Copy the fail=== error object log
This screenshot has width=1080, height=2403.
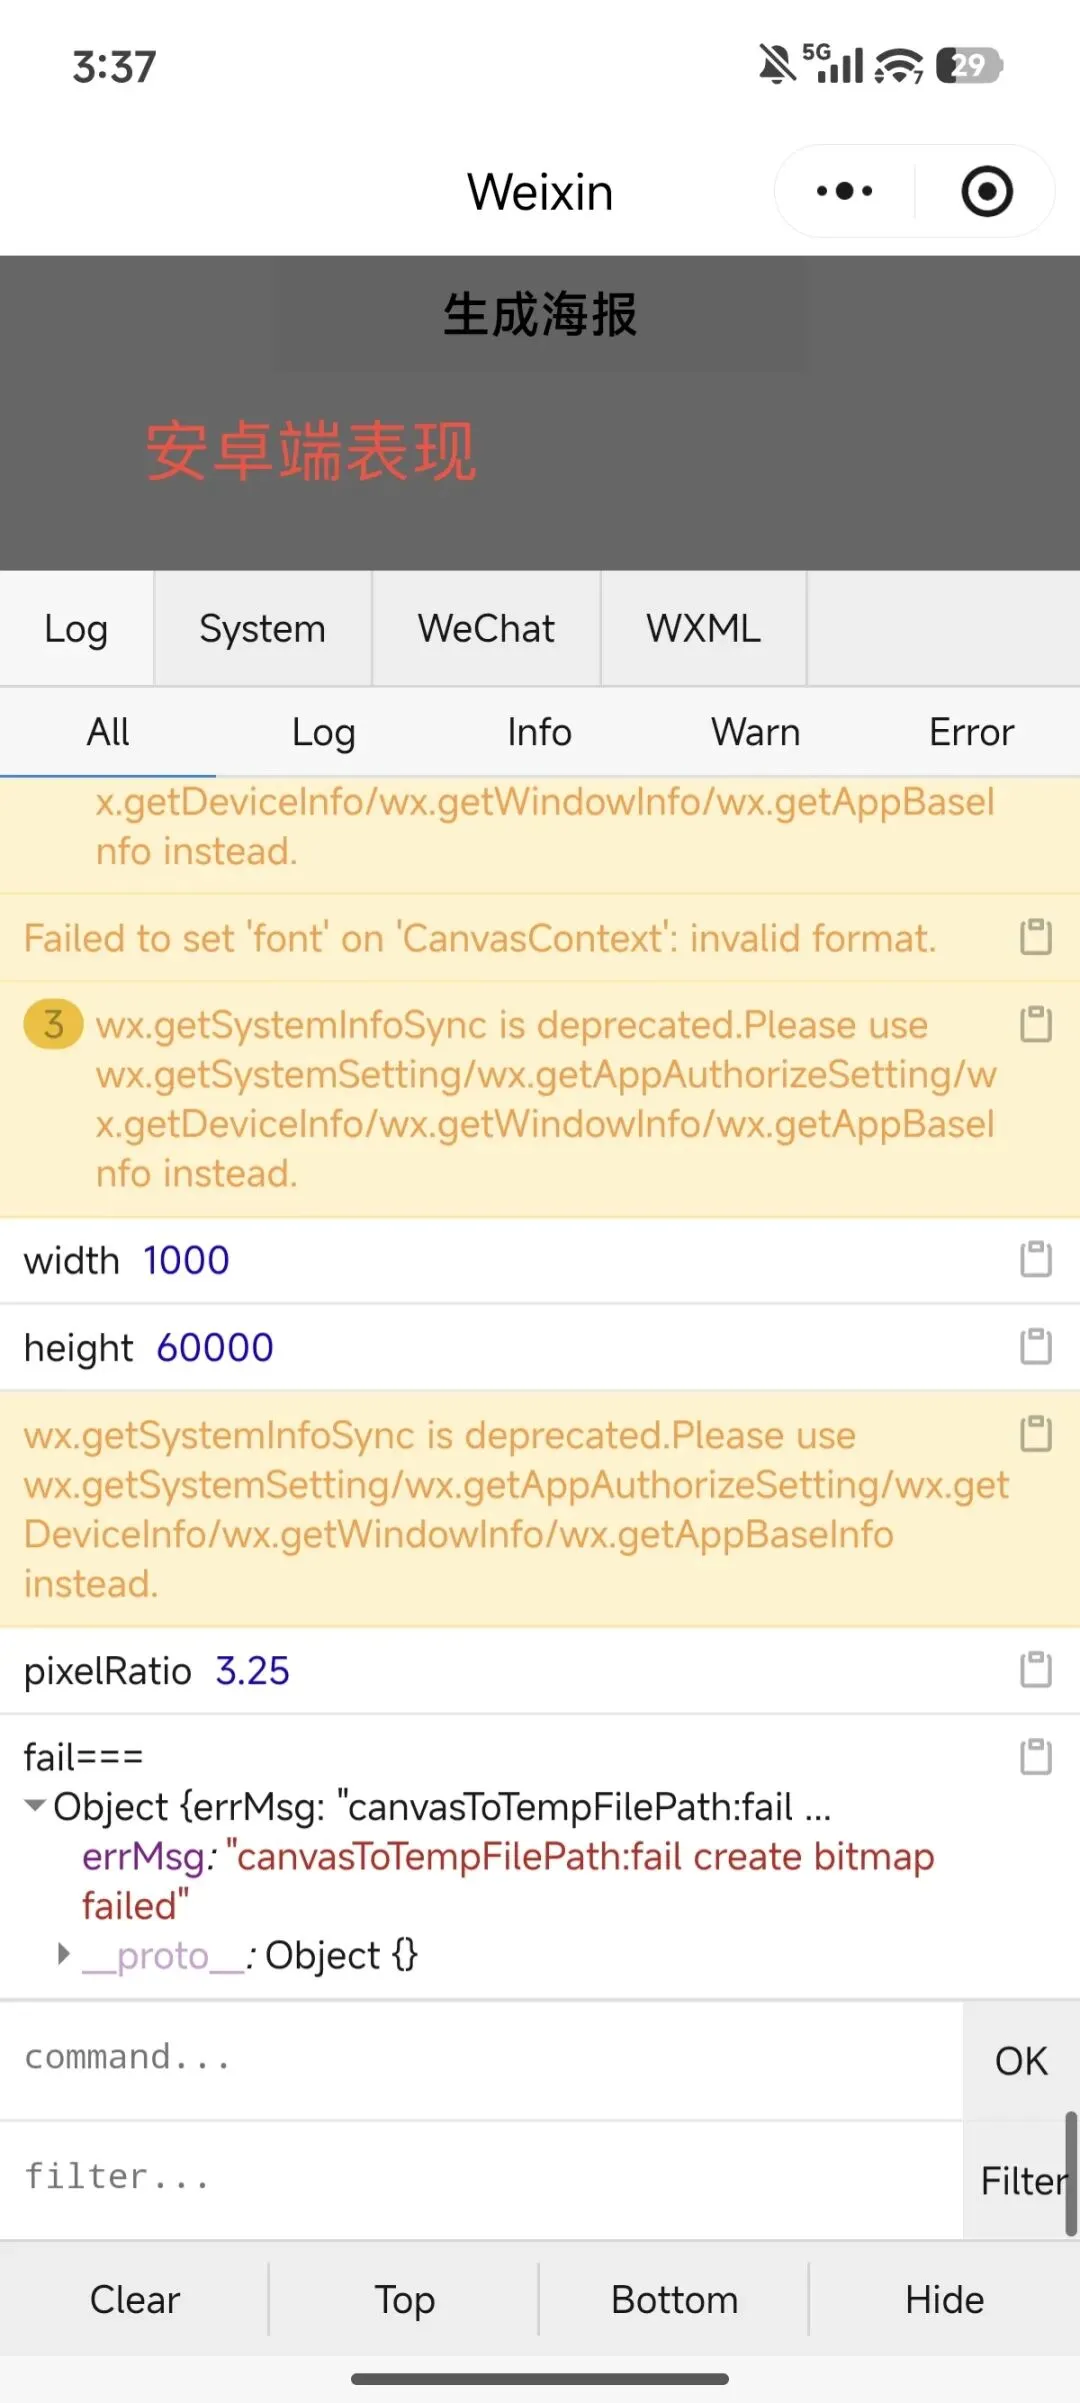tap(1035, 1756)
